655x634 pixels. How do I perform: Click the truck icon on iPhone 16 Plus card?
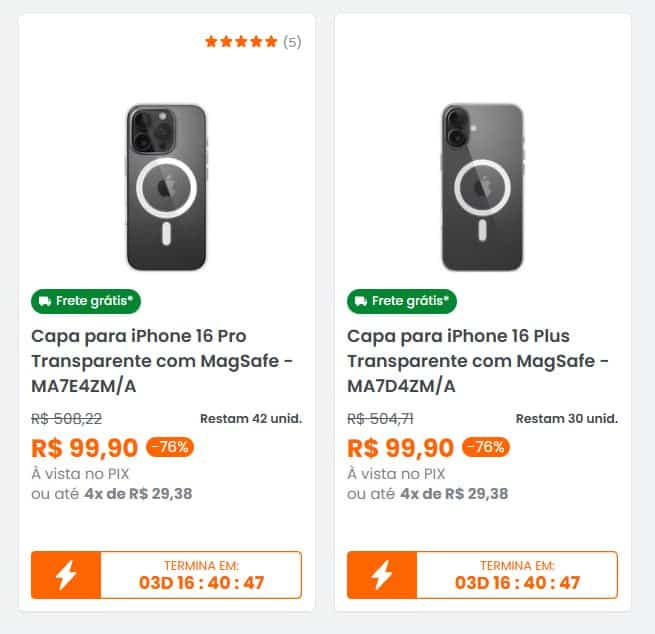point(360,300)
